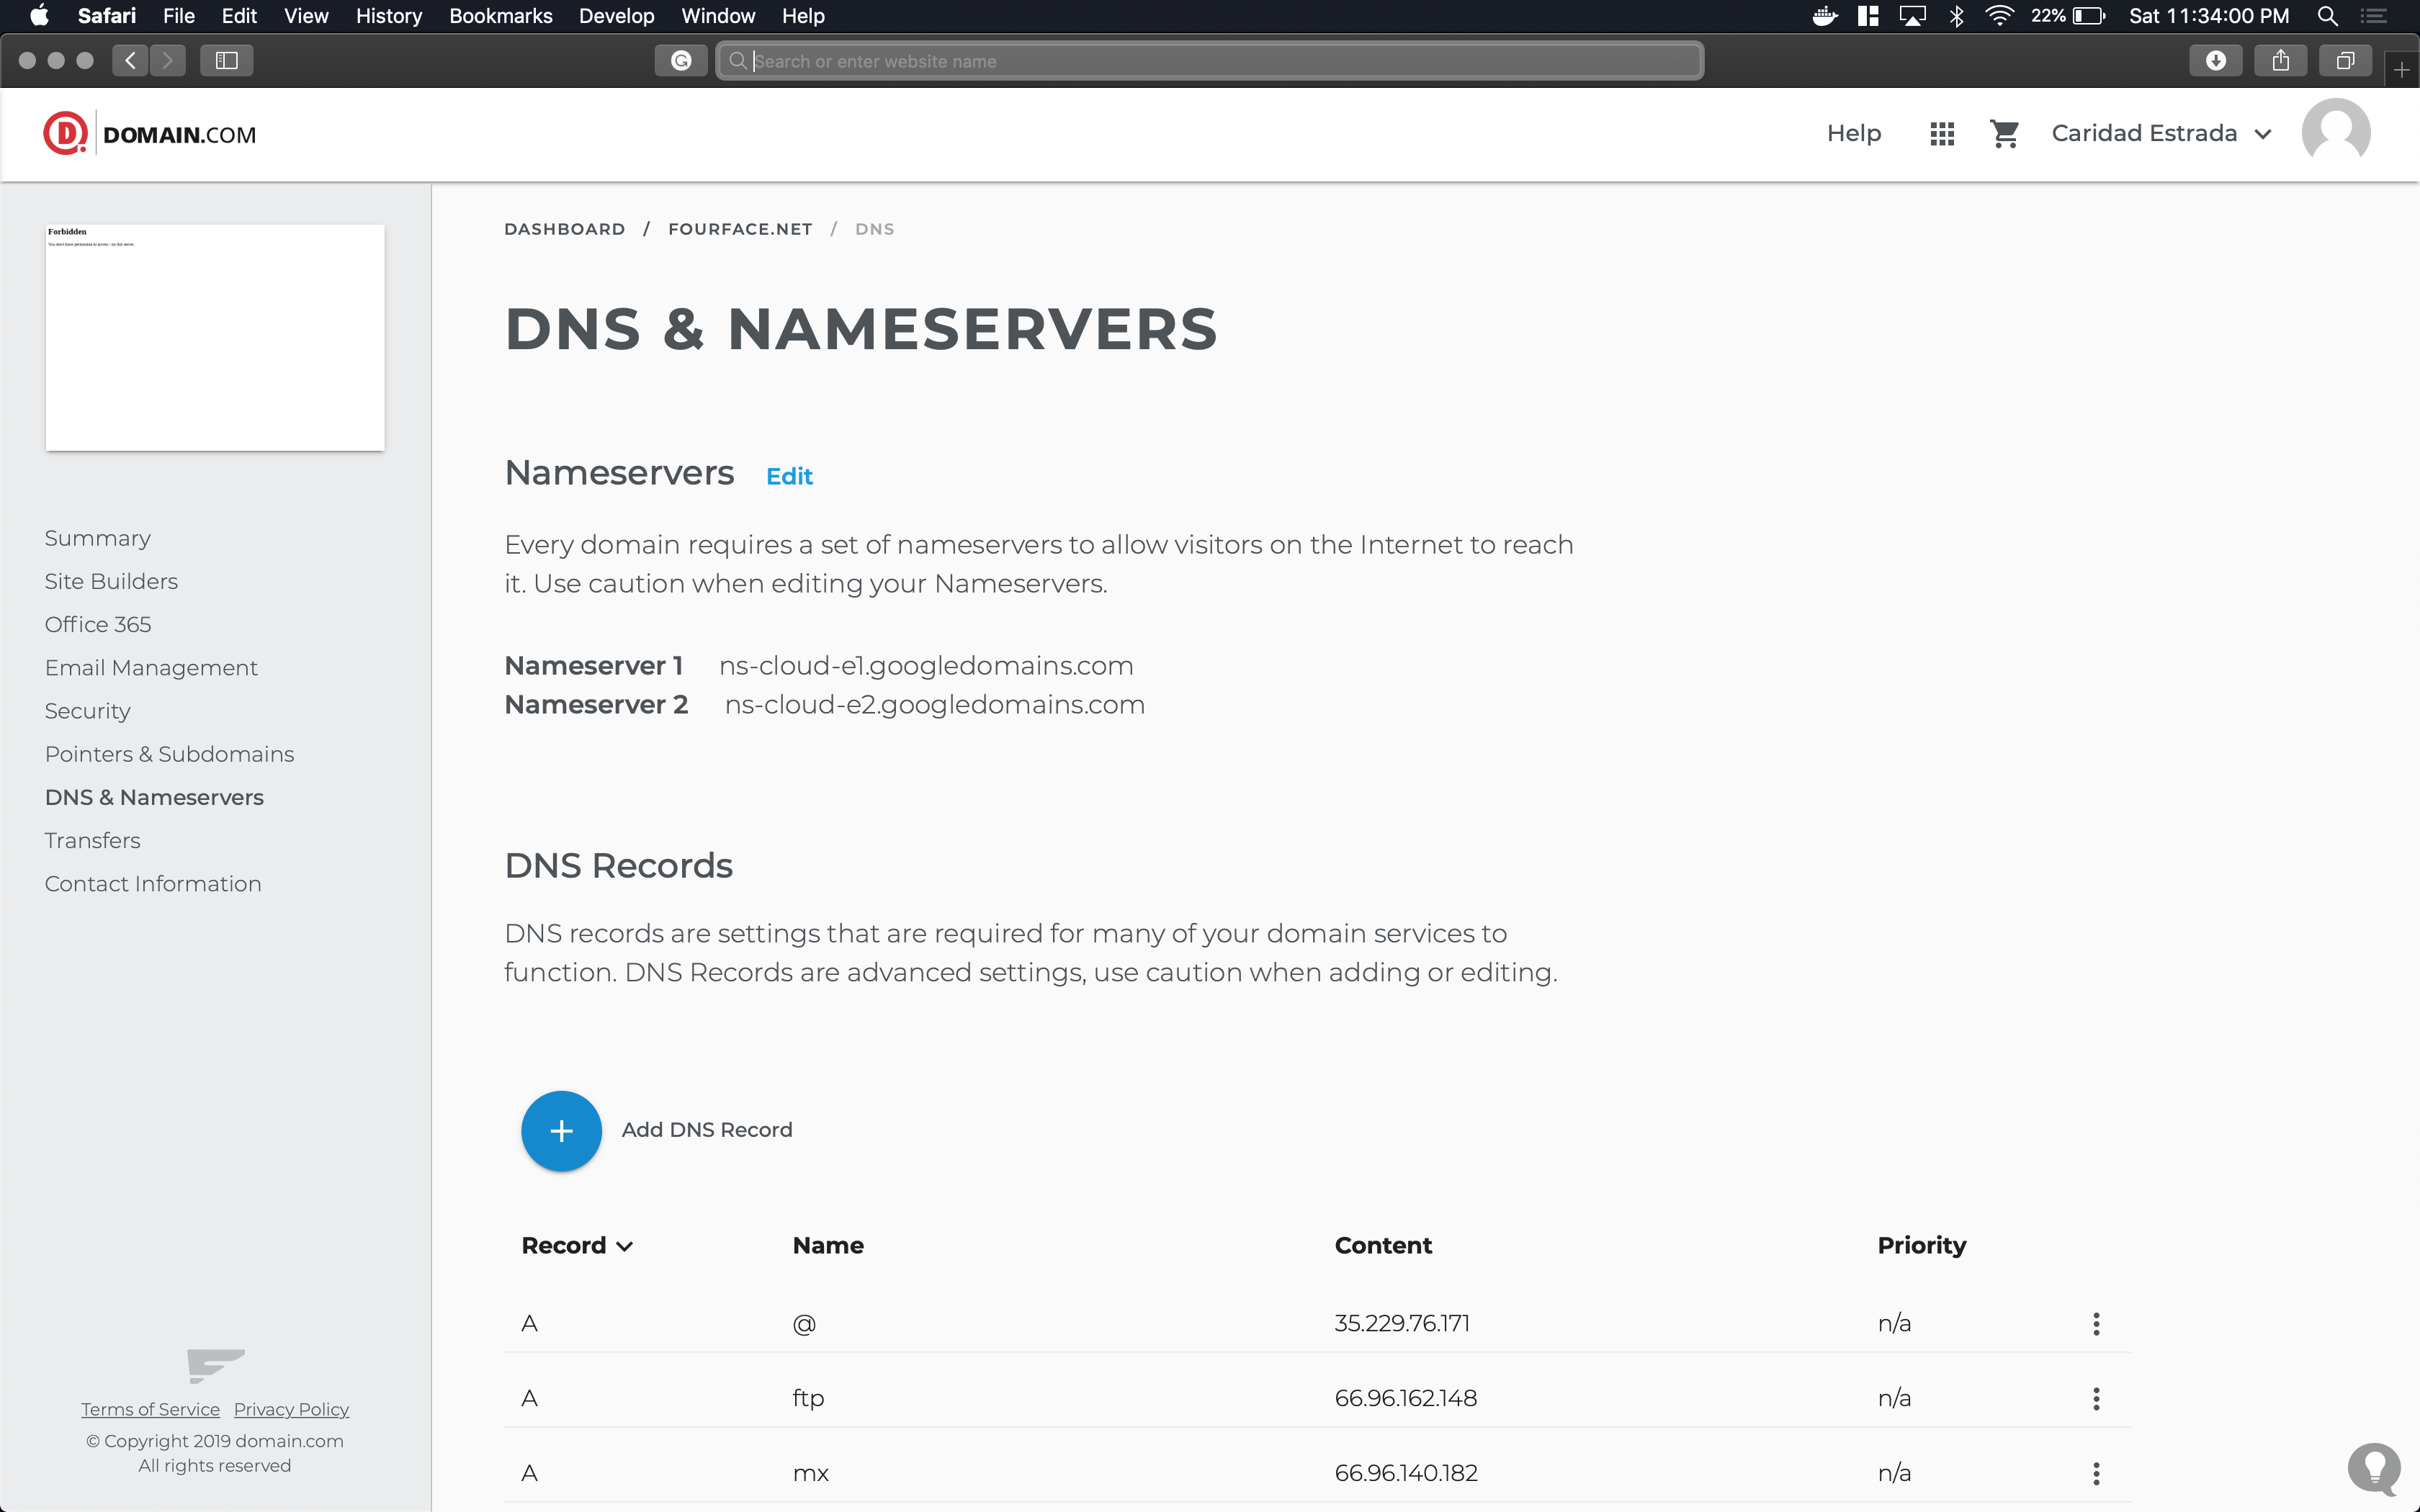Click the Forbidden site preview thumbnail
This screenshot has width=2420, height=1512.
[x=215, y=337]
